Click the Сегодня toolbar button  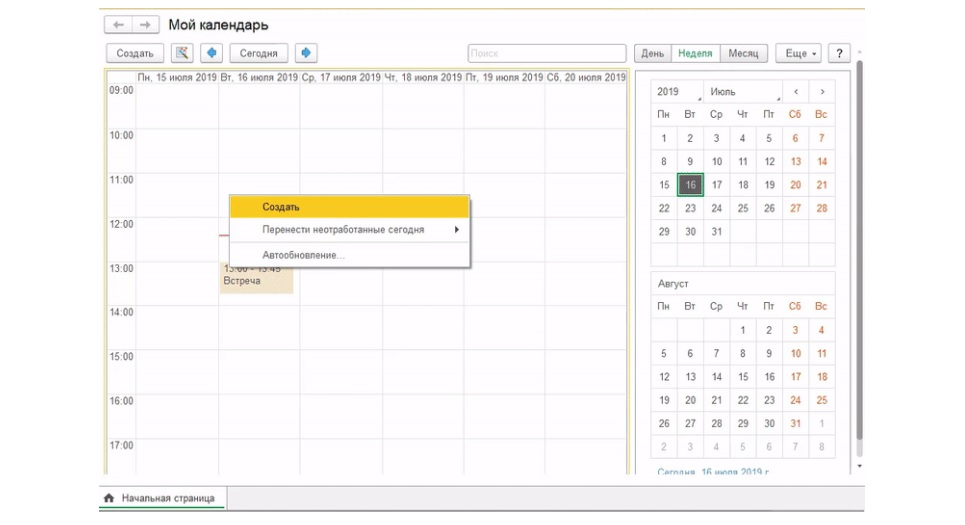[259, 53]
